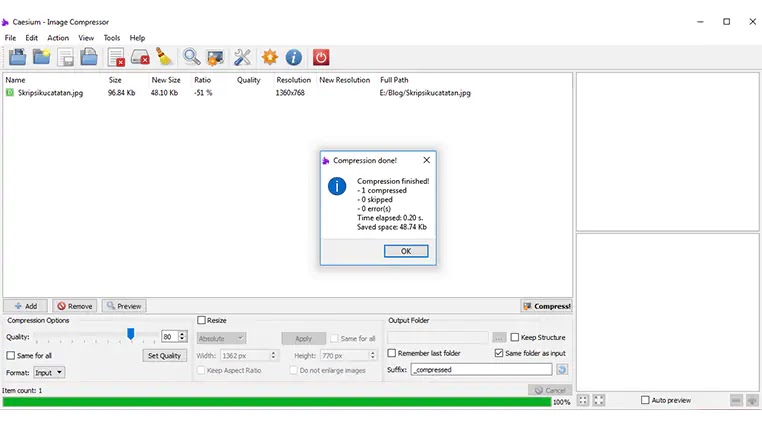Click the Remove Item from list icon
The width and height of the screenshot is (762, 422).
pos(116,57)
